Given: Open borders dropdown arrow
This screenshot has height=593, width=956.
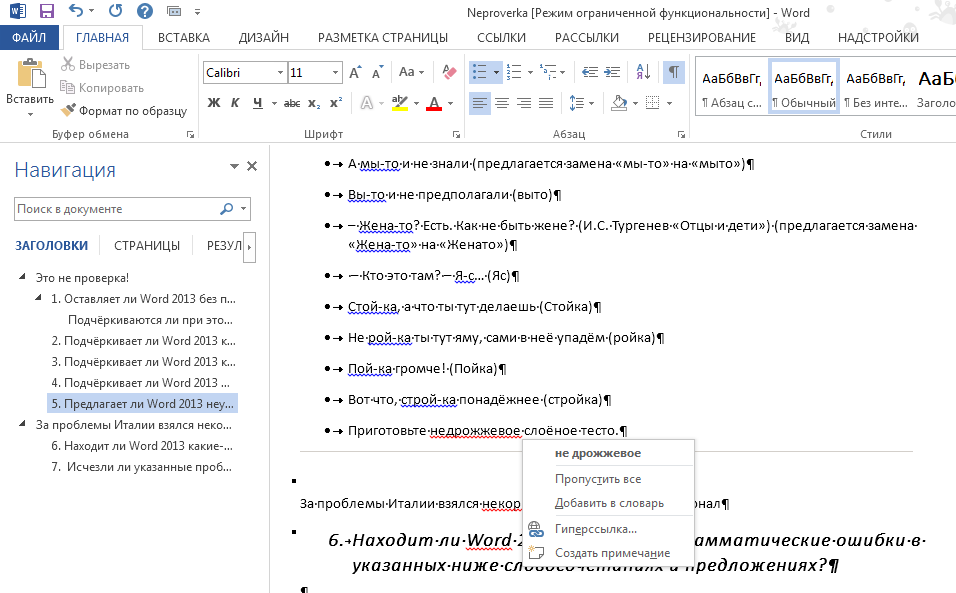Looking at the screenshot, I should pos(669,104).
